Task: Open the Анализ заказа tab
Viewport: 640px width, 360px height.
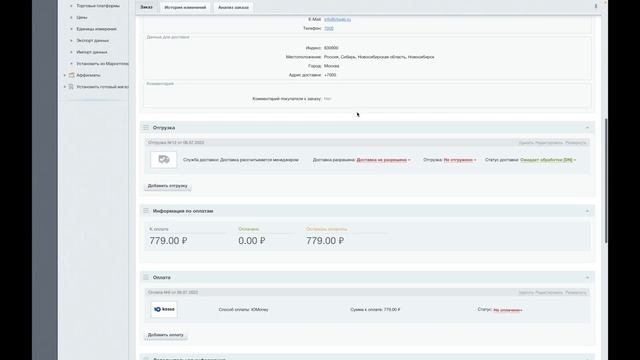Action: (x=233, y=7)
